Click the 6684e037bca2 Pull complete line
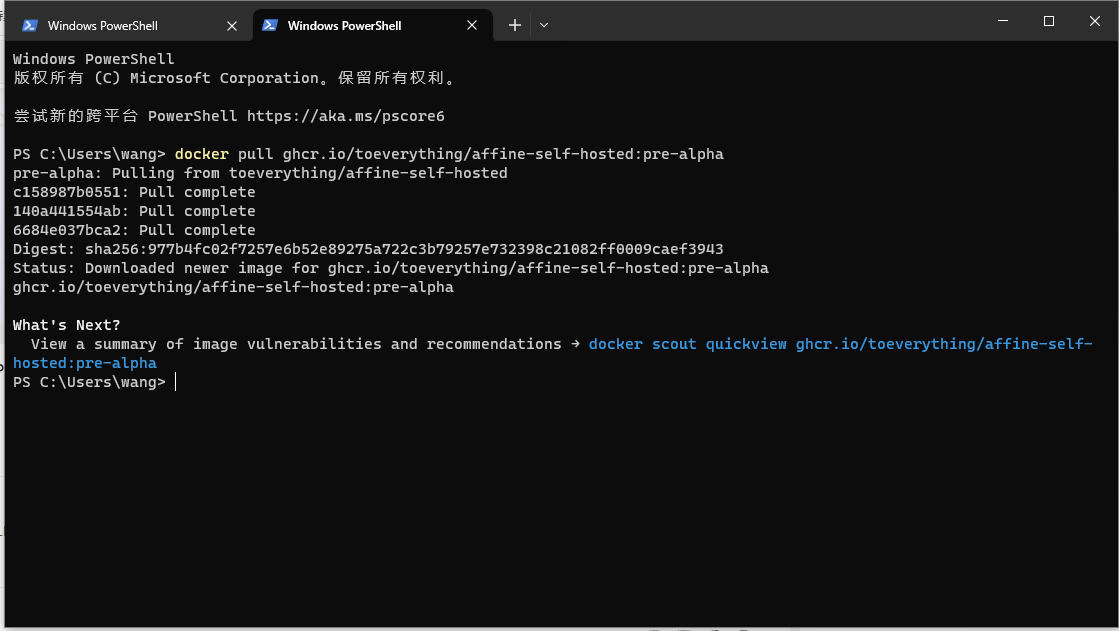 [134, 230]
